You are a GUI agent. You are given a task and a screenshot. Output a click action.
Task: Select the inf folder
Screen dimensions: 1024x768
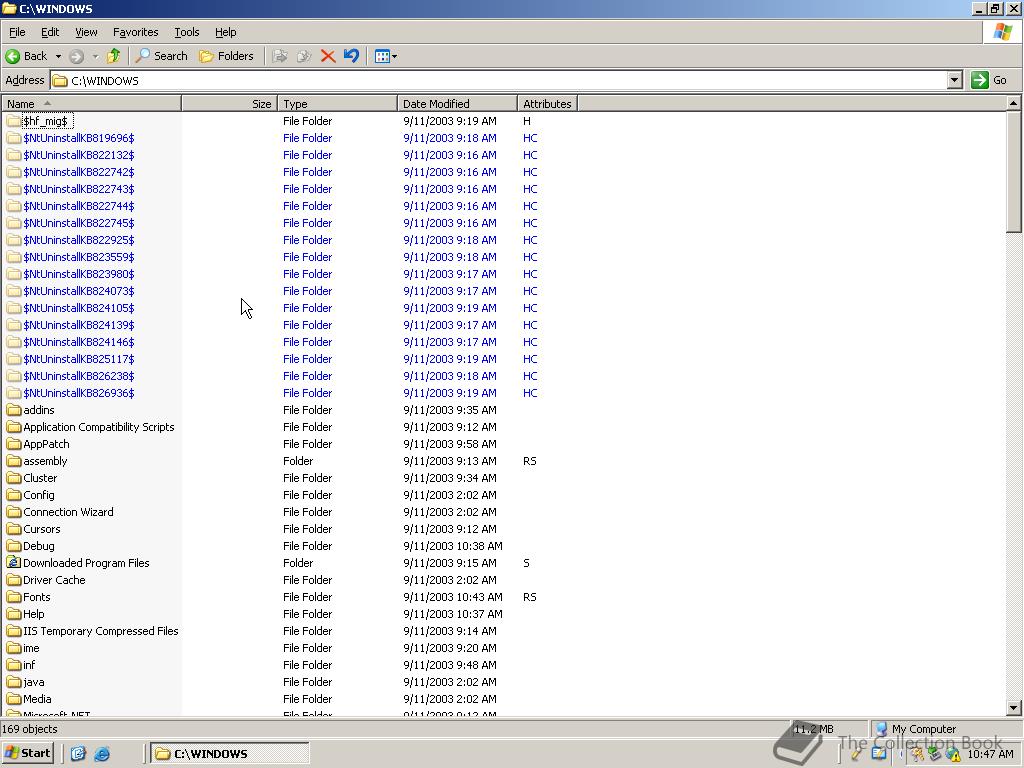point(21,664)
